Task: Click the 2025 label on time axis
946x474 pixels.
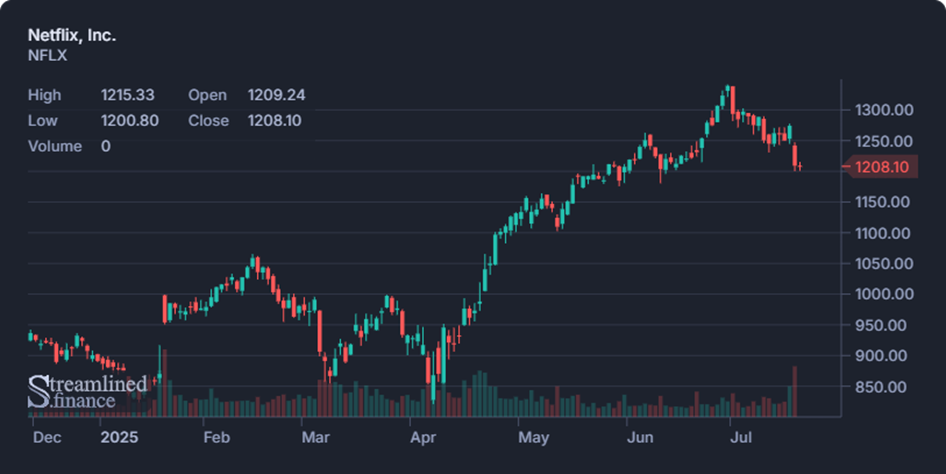Action: 119,437
